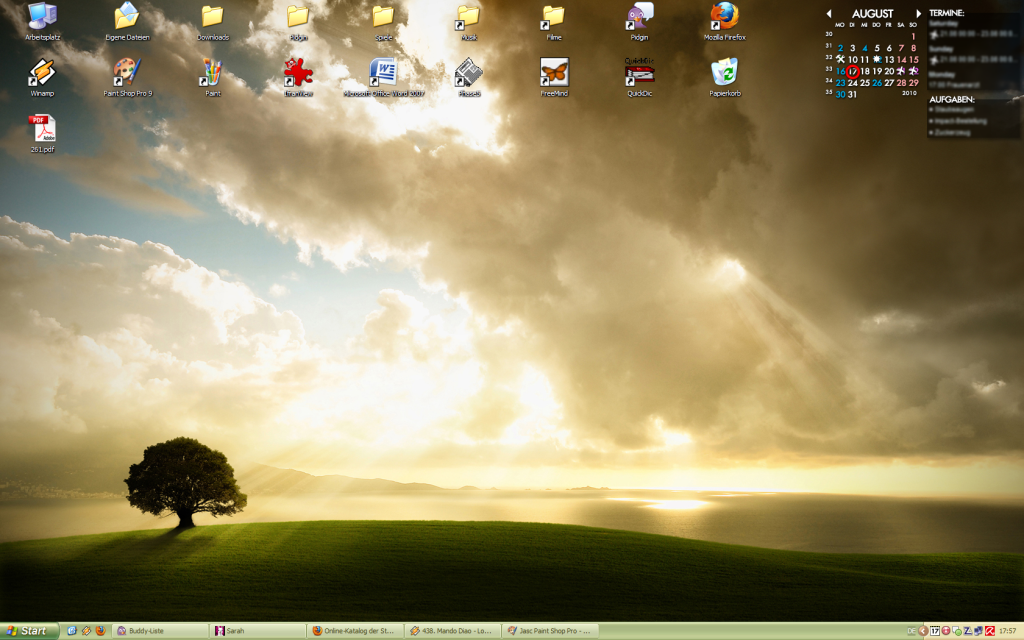Click blue date 26 in the calendar
Viewport: 1024px width, 640px height.
pos(877,84)
